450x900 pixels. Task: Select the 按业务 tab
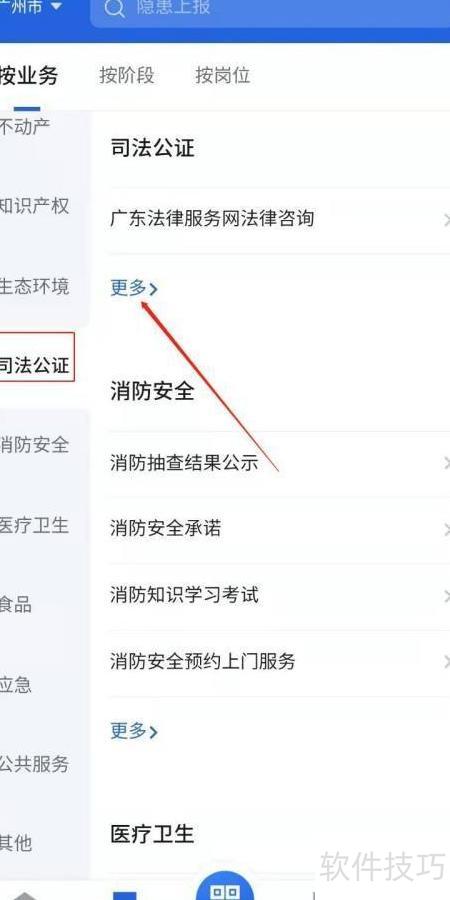click(x=29, y=75)
